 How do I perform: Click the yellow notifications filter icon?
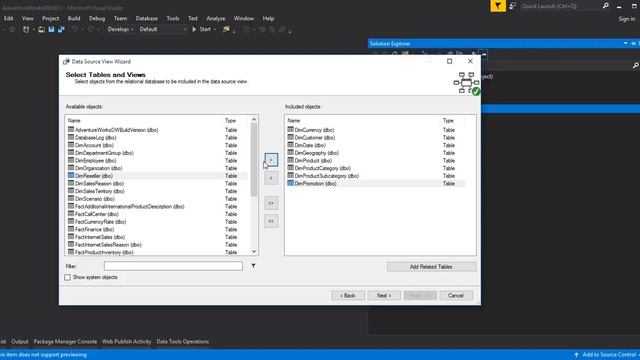pyautogui.click(x=498, y=6)
